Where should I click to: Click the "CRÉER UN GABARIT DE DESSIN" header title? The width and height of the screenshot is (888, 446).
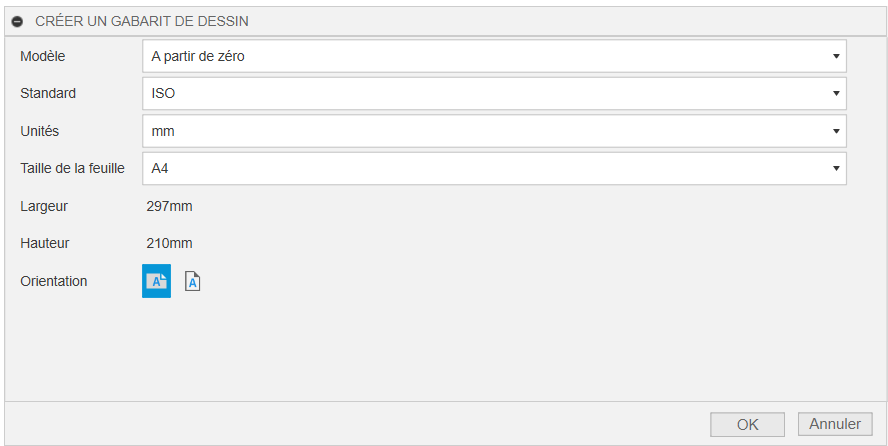tap(142, 21)
